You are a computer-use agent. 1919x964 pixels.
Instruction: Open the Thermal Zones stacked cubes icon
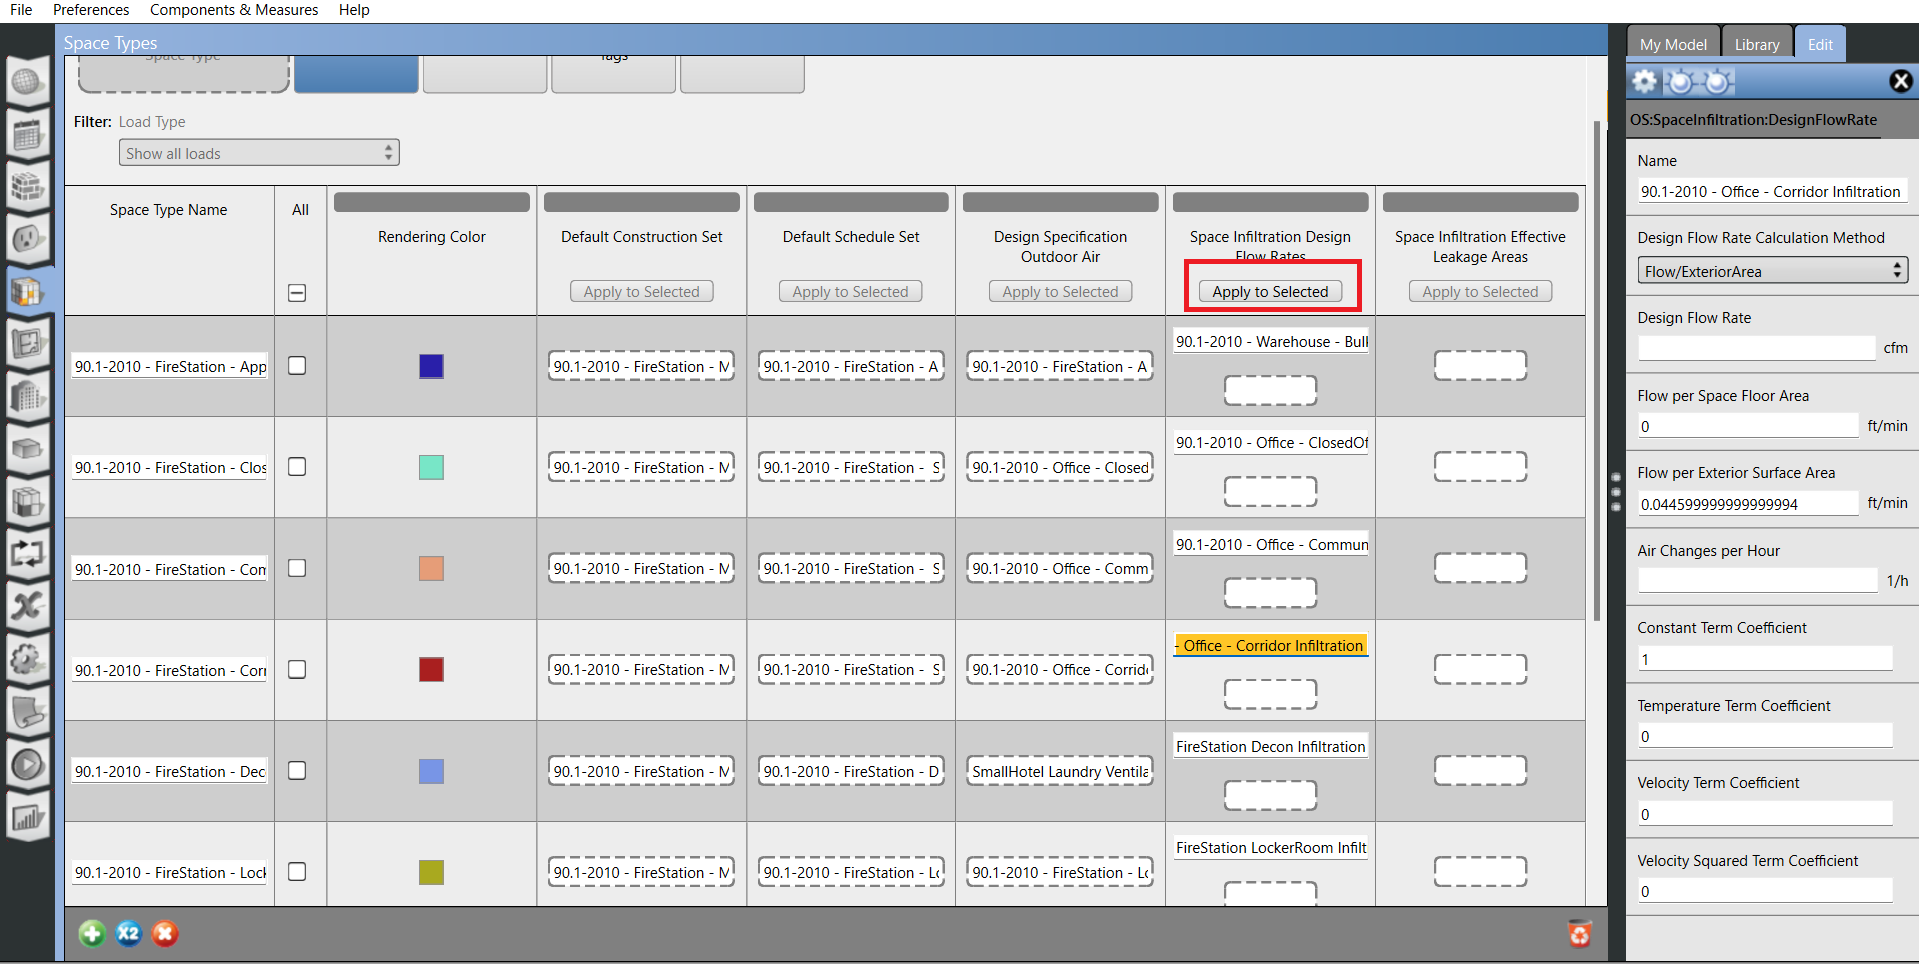tap(27, 501)
